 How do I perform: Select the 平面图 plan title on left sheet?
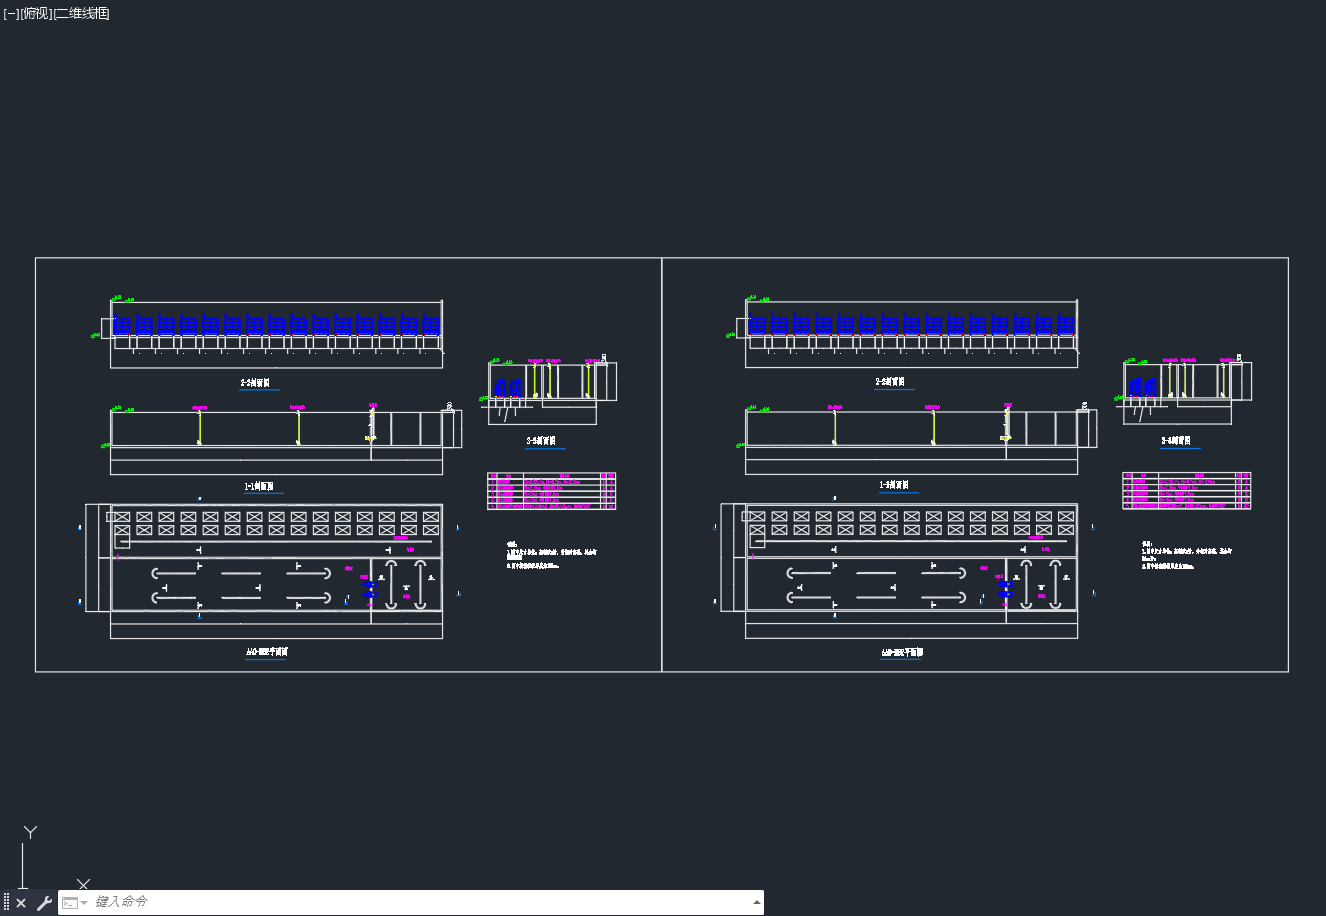(x=267, y=652)
